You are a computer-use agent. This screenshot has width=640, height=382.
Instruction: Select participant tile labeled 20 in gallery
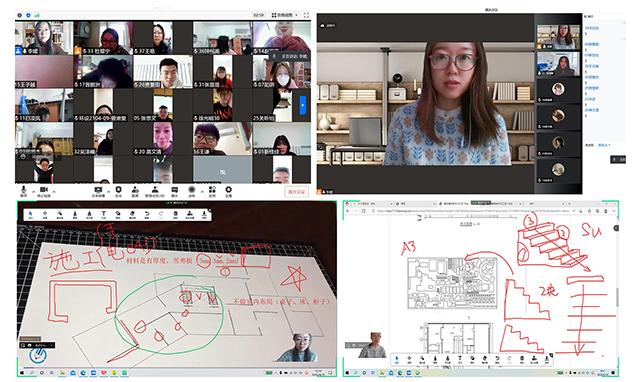163,138
